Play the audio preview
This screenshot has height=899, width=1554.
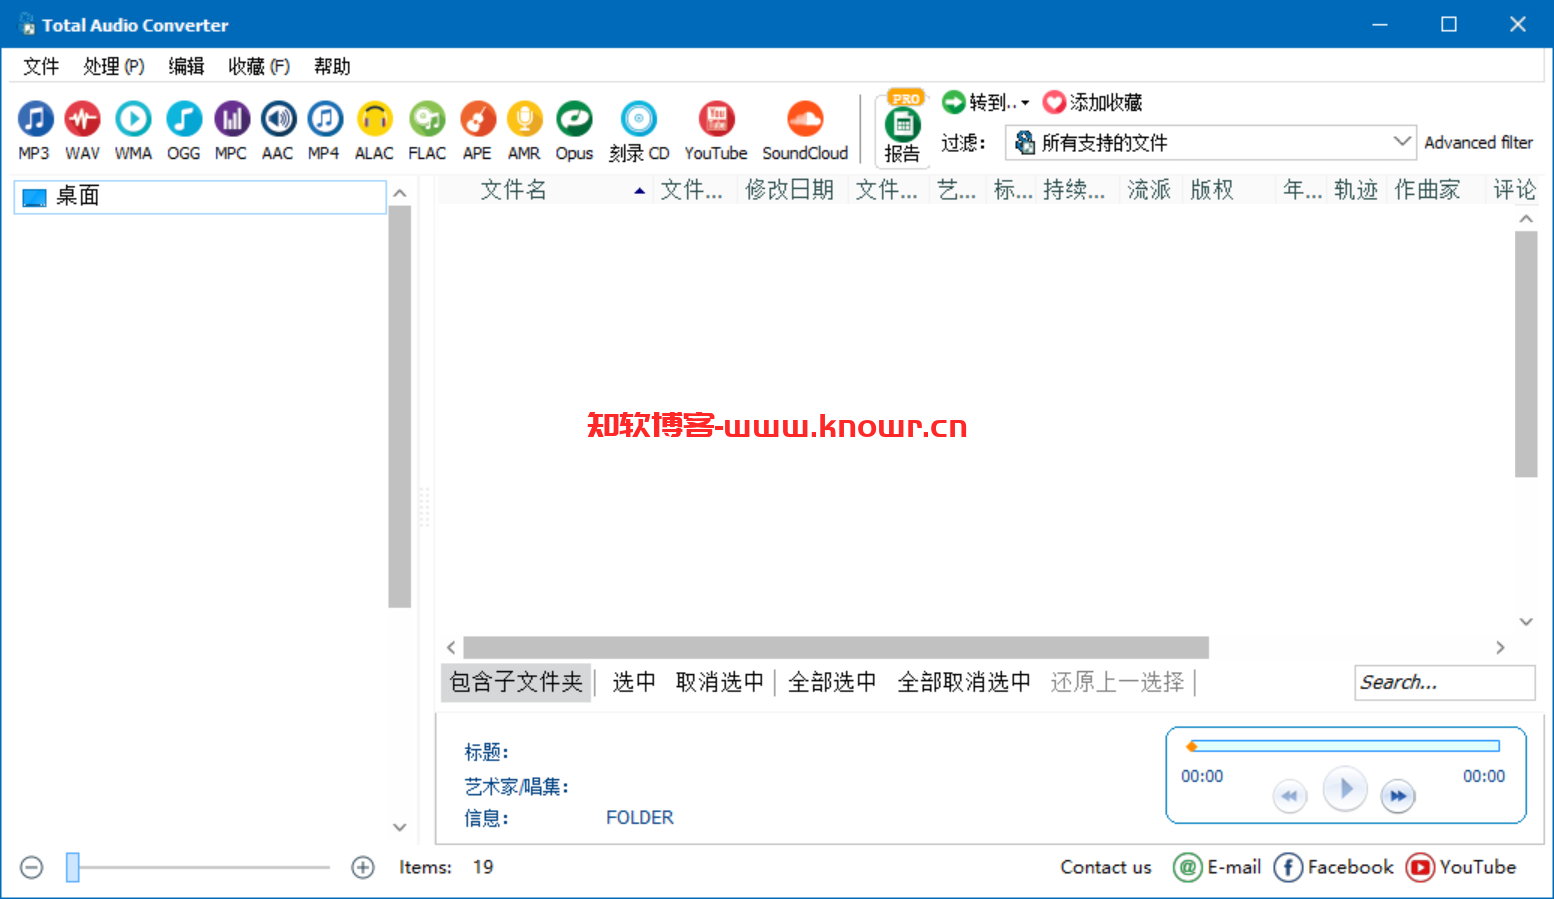click(x=1345, y=789)
